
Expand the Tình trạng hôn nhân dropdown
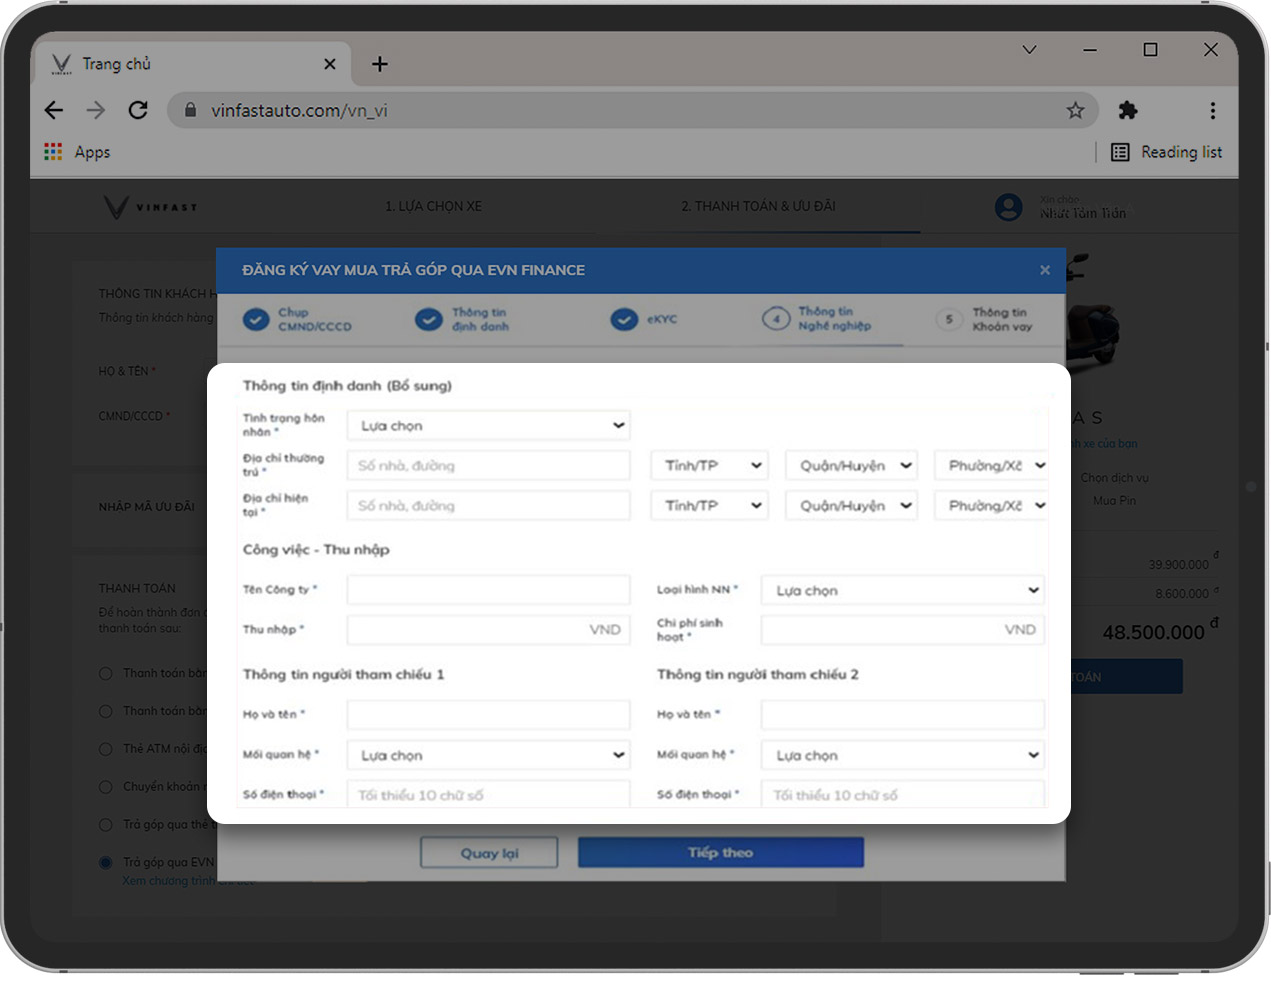pyautogui.click(x=489, y=426)
